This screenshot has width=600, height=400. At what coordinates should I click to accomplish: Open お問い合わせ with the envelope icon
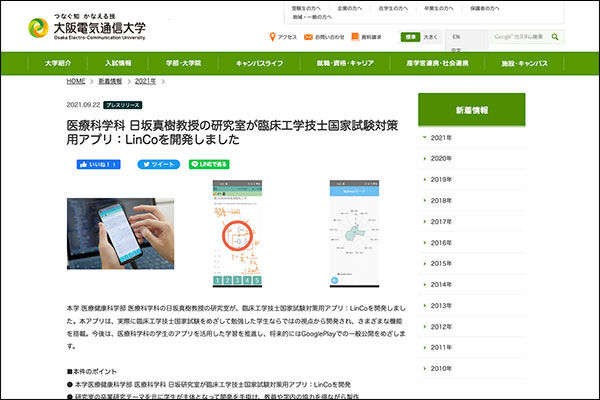(324, 37)
